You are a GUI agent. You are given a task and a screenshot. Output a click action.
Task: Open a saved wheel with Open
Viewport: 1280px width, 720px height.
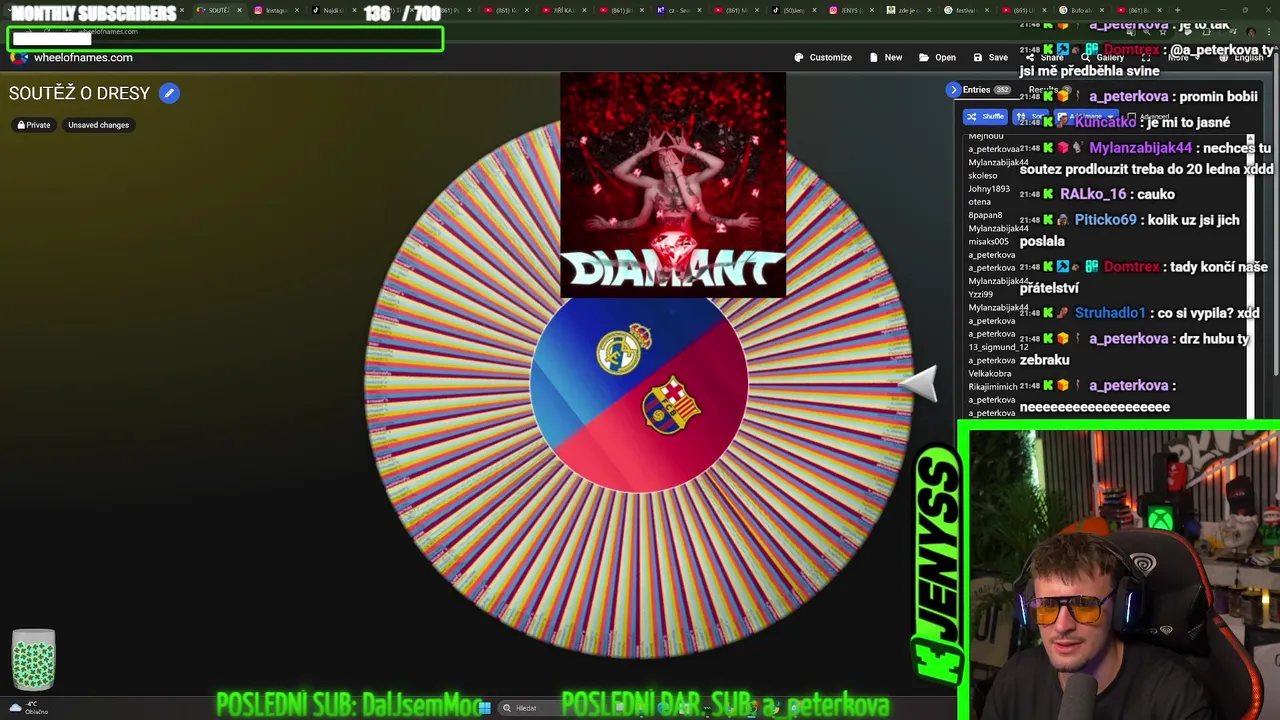coord(937,57)
